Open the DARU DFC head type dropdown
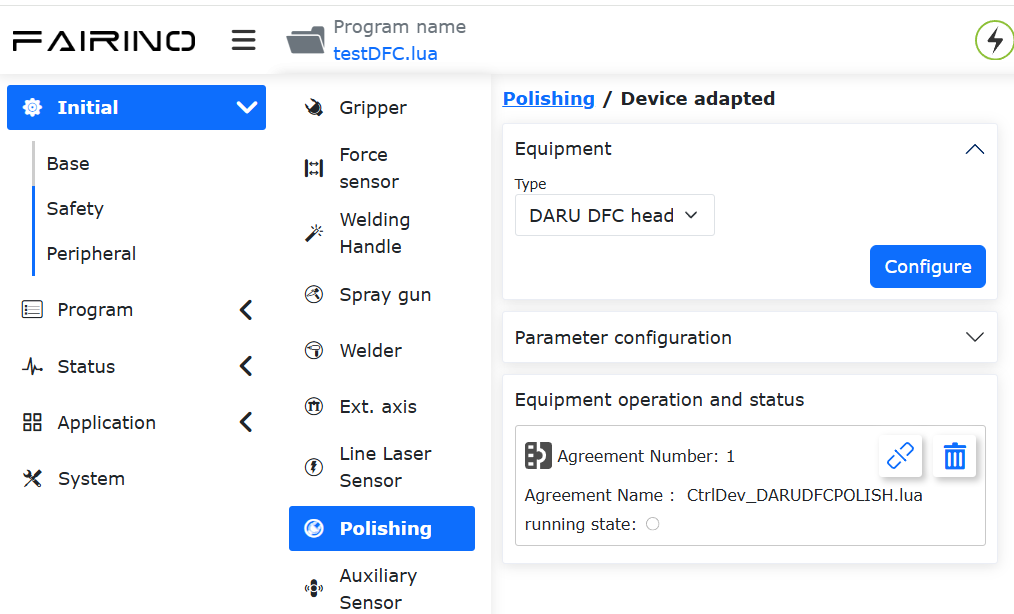 pos(614,215)
